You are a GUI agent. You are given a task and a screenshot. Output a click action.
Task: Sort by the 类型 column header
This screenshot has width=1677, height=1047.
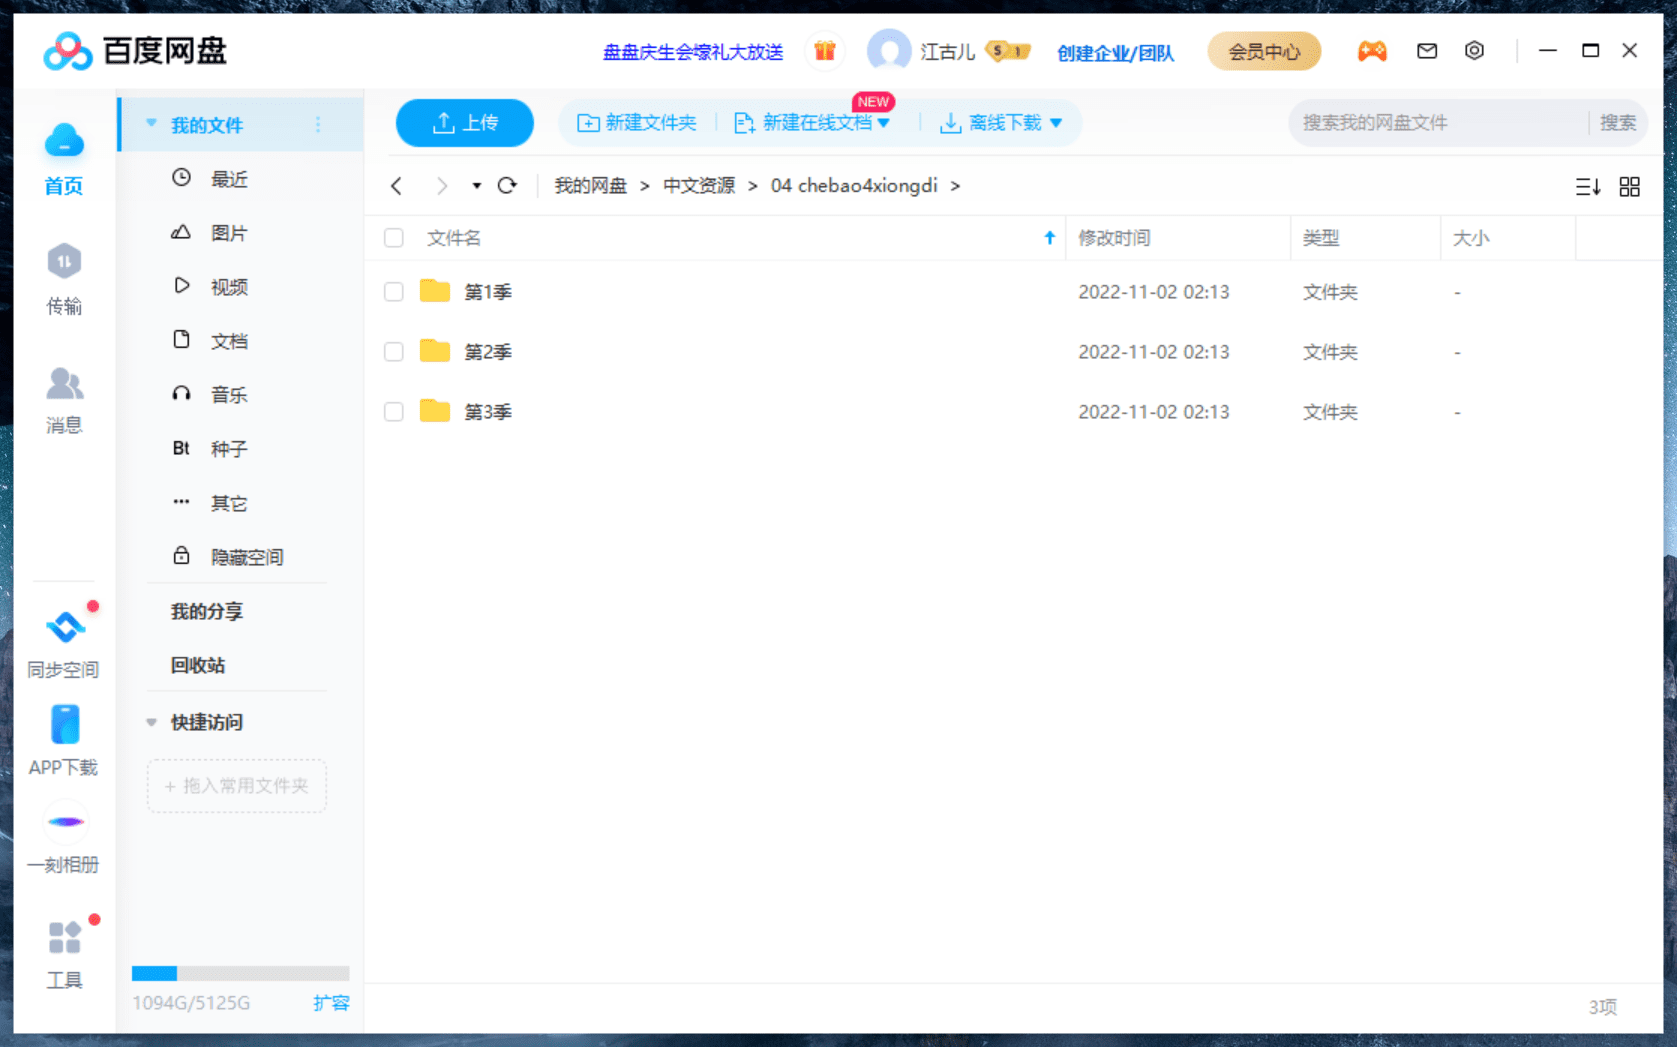[x=1321, y=238]
